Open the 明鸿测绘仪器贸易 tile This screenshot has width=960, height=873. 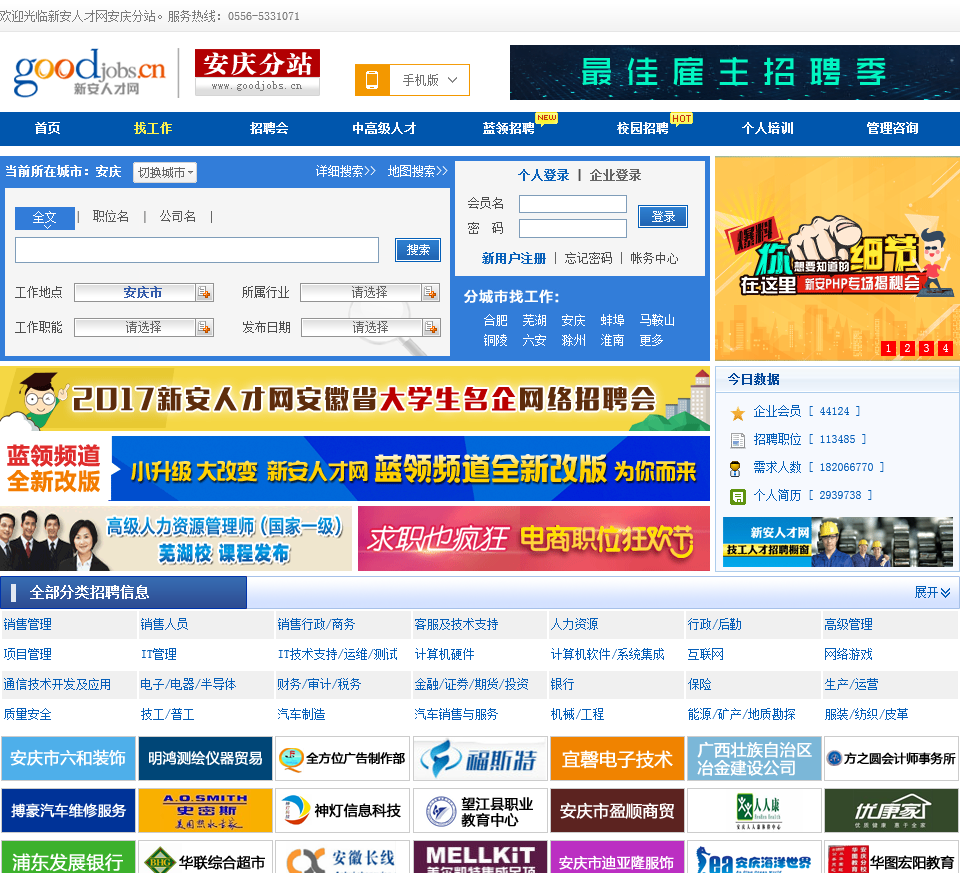[x=205, y=759]
